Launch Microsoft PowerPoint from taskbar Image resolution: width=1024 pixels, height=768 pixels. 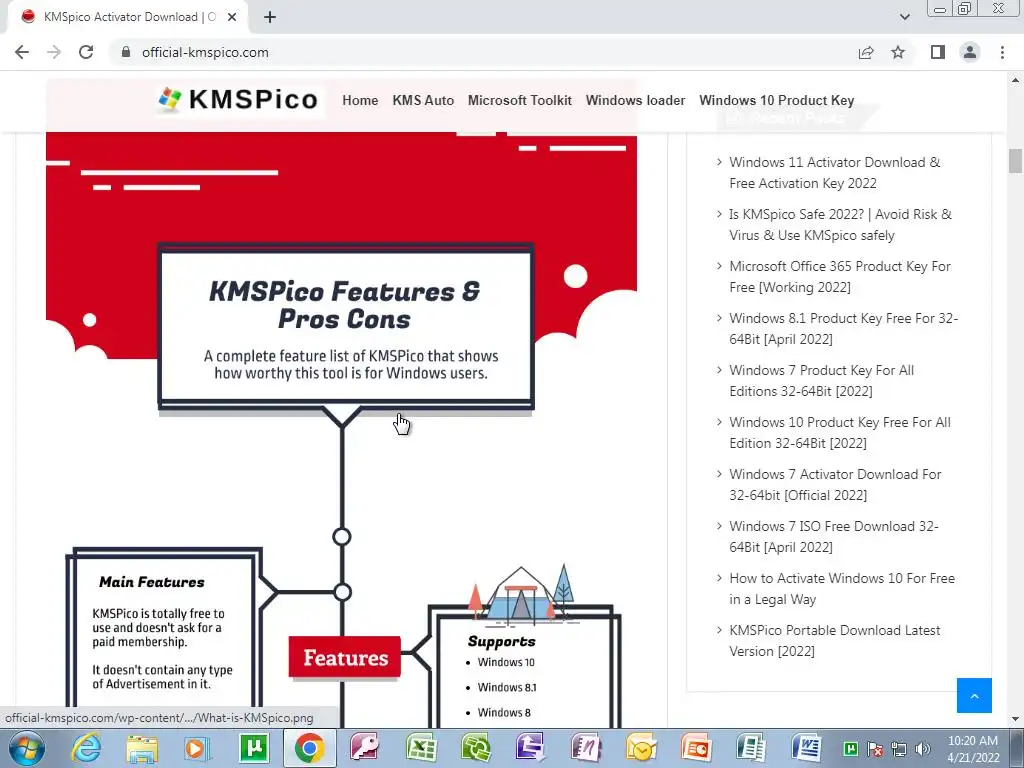click(x=696, y=748)
